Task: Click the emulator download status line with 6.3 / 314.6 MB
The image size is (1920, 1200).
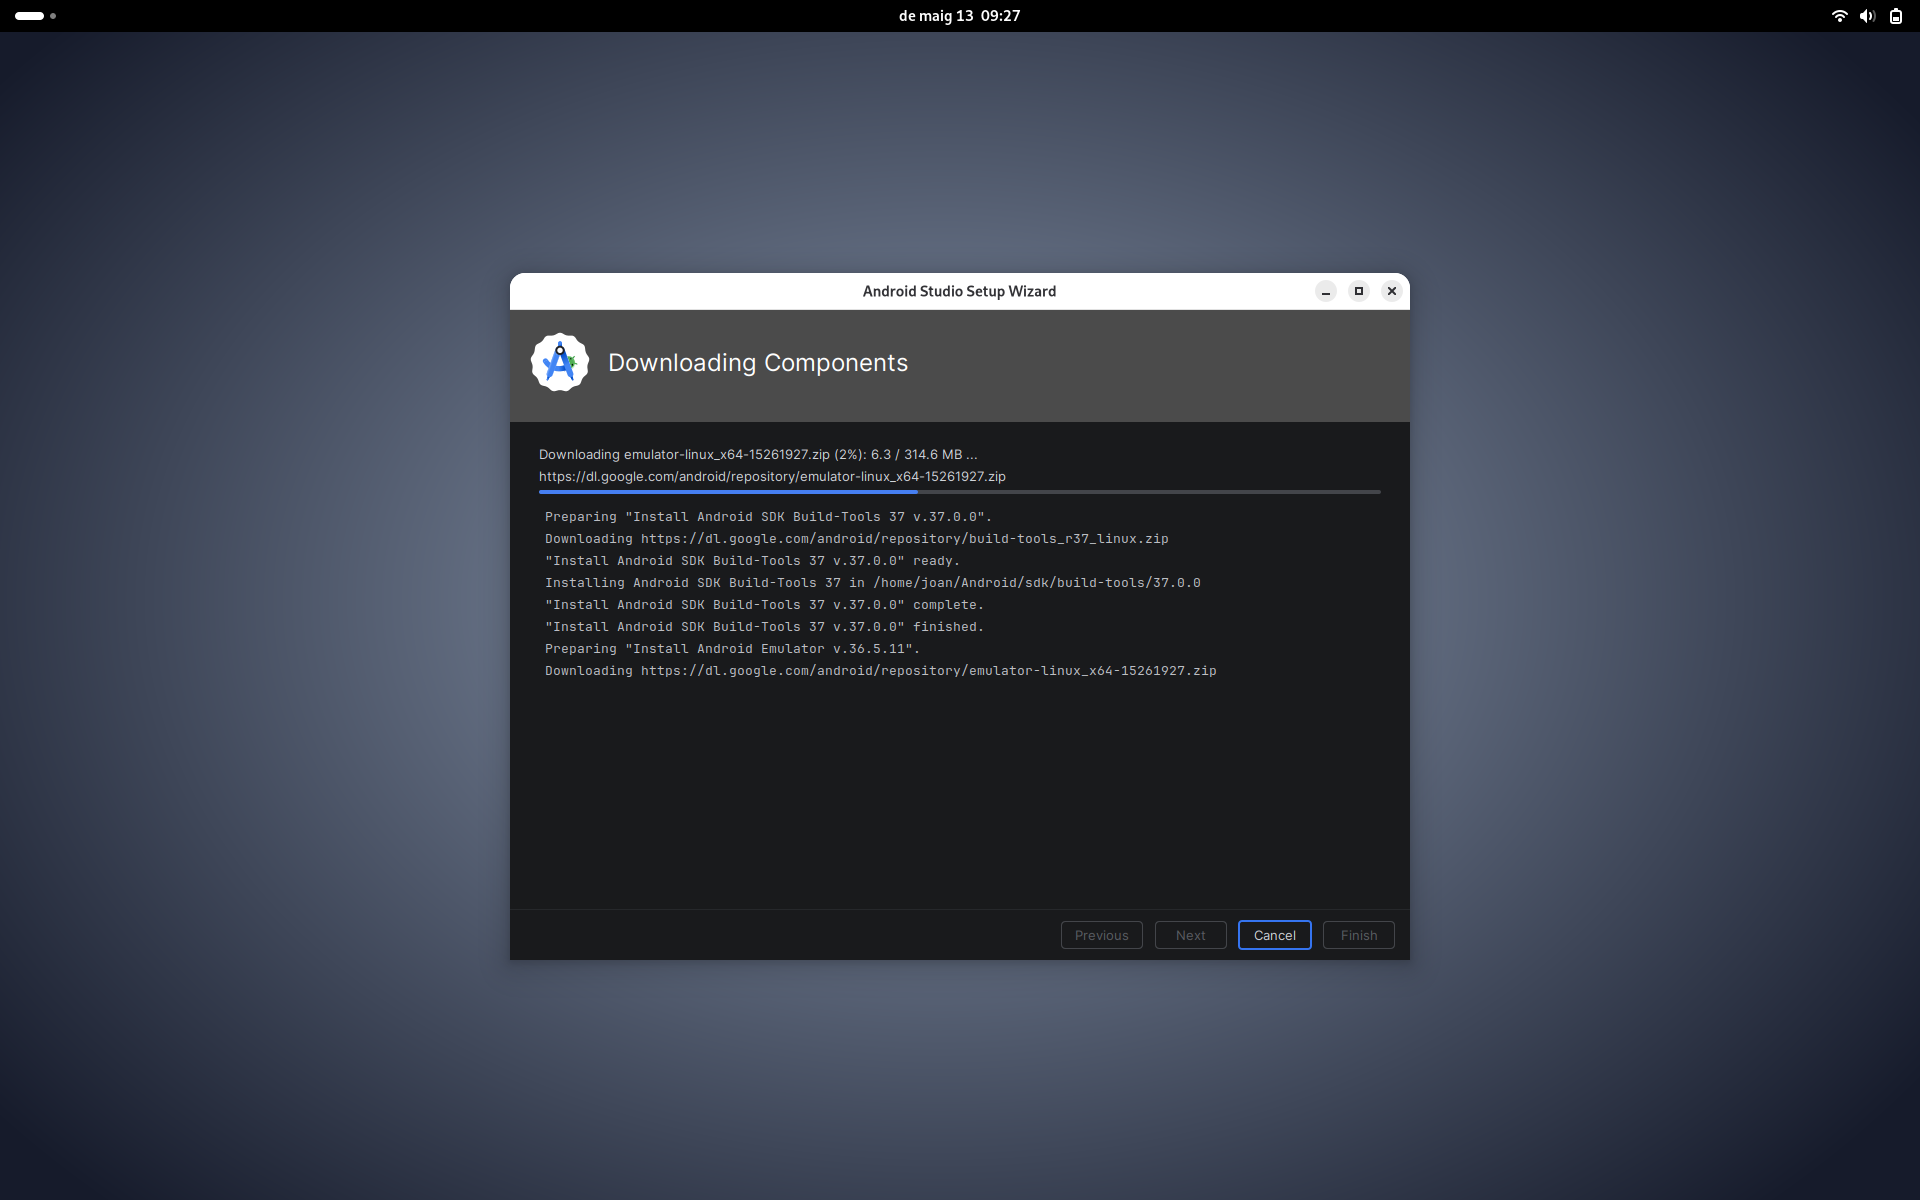Action: point(758,454)
